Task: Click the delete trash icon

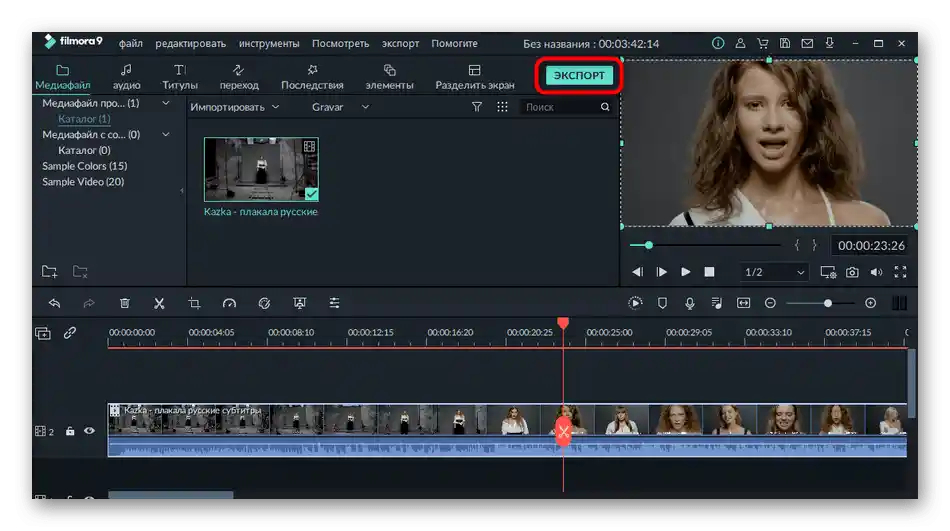Action: [x=124, y=303]
